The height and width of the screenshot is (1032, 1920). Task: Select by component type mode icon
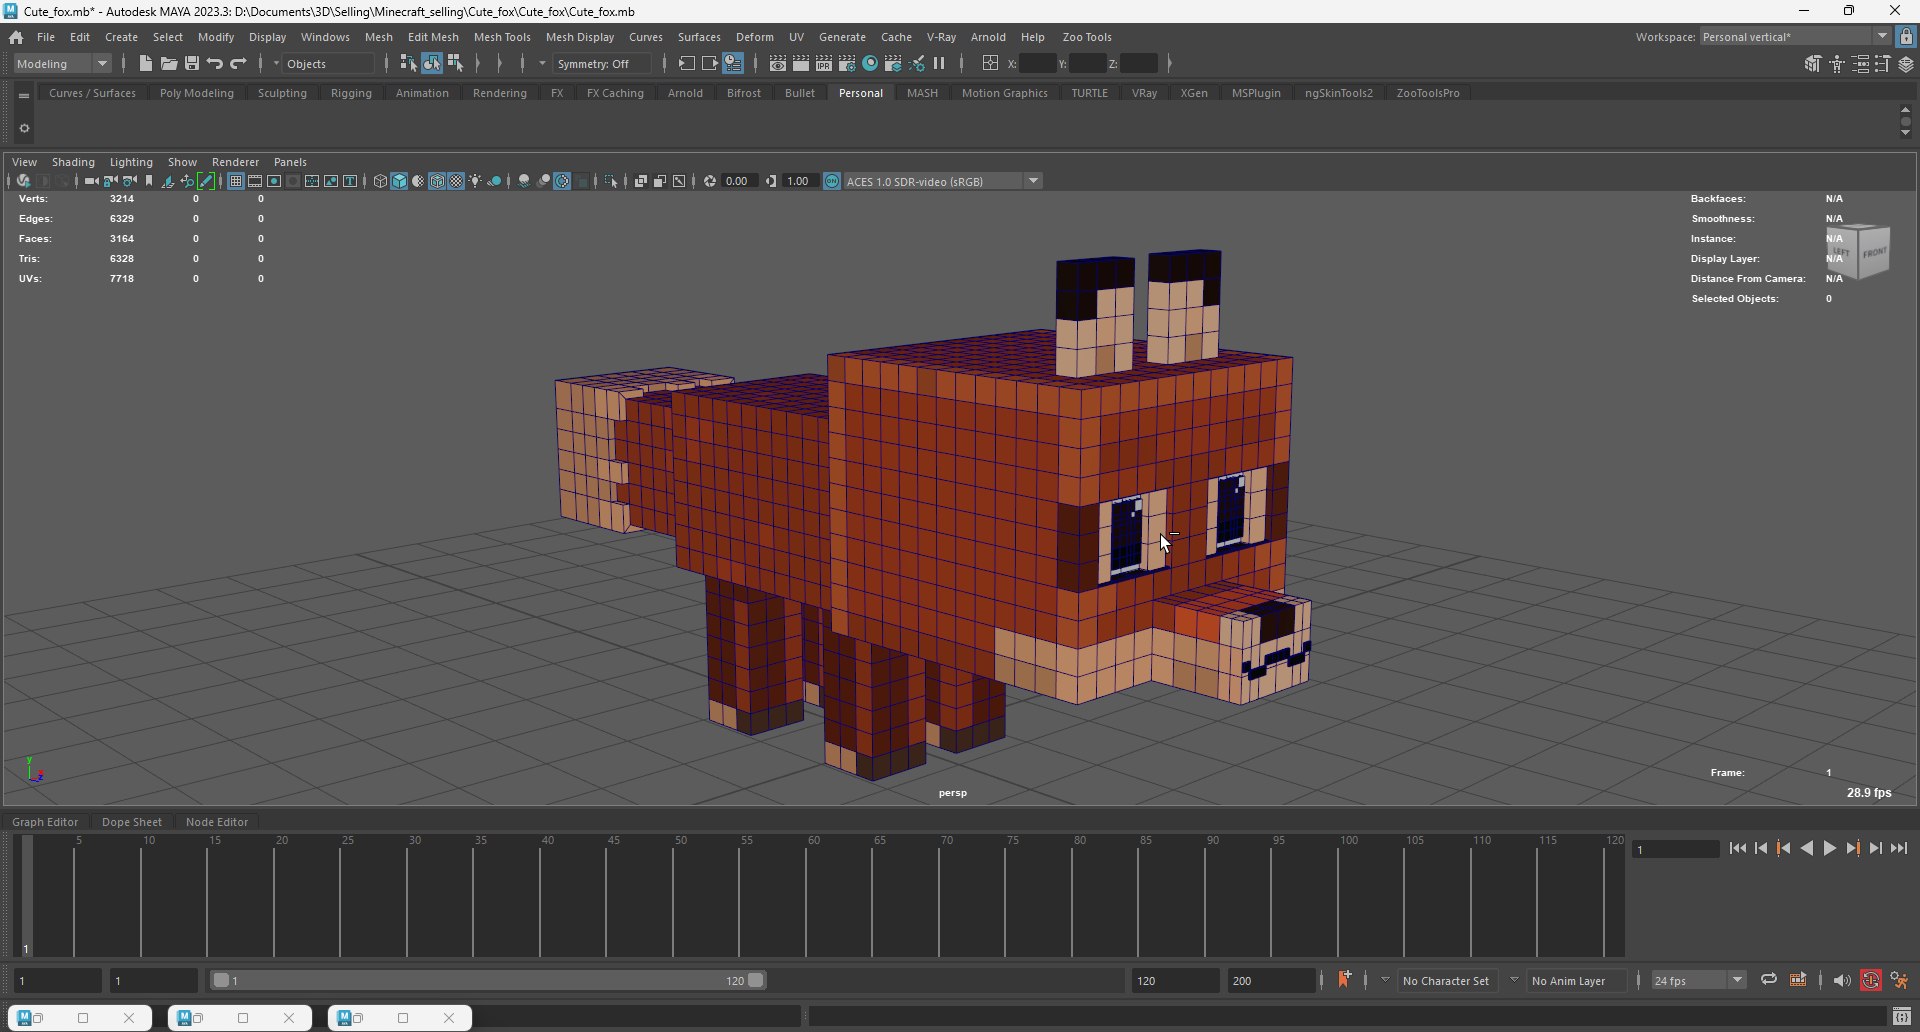pyautogui.click(x=455, y=63)
